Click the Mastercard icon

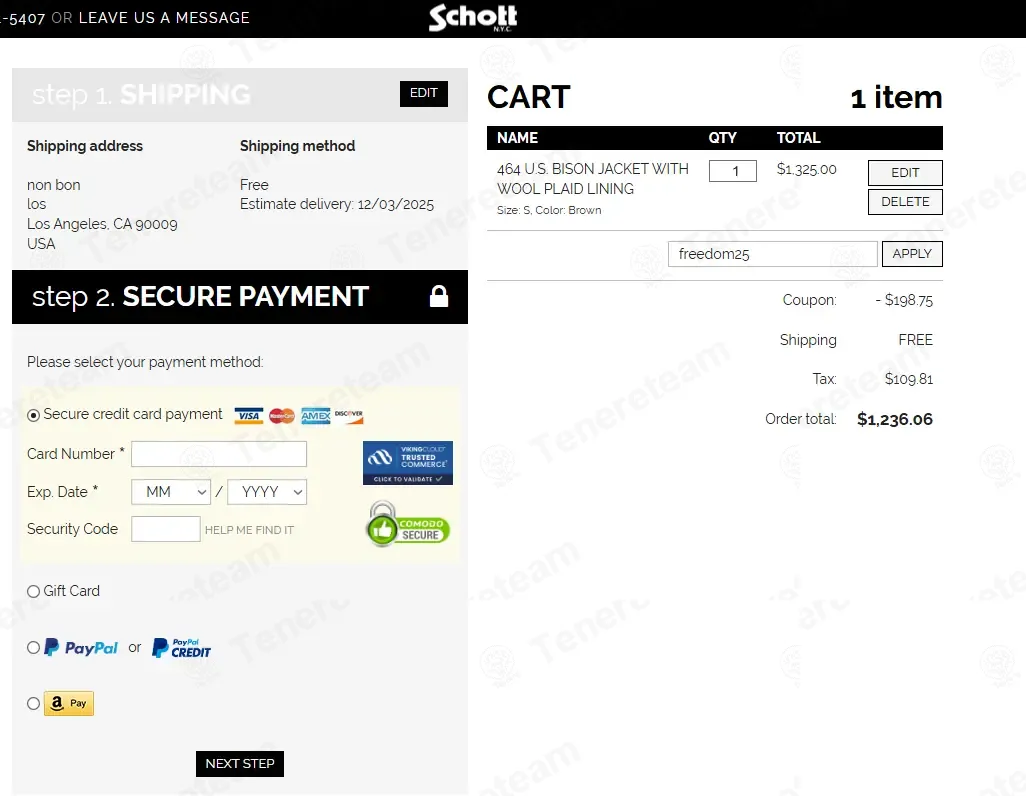pos(282,416)
